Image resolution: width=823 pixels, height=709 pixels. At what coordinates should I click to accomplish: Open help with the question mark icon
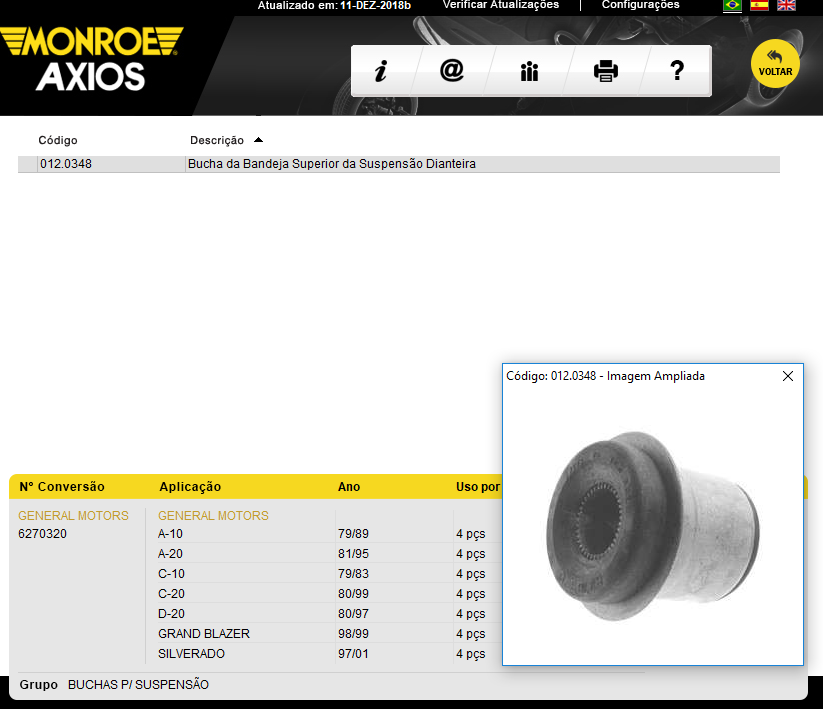[677, 71]
